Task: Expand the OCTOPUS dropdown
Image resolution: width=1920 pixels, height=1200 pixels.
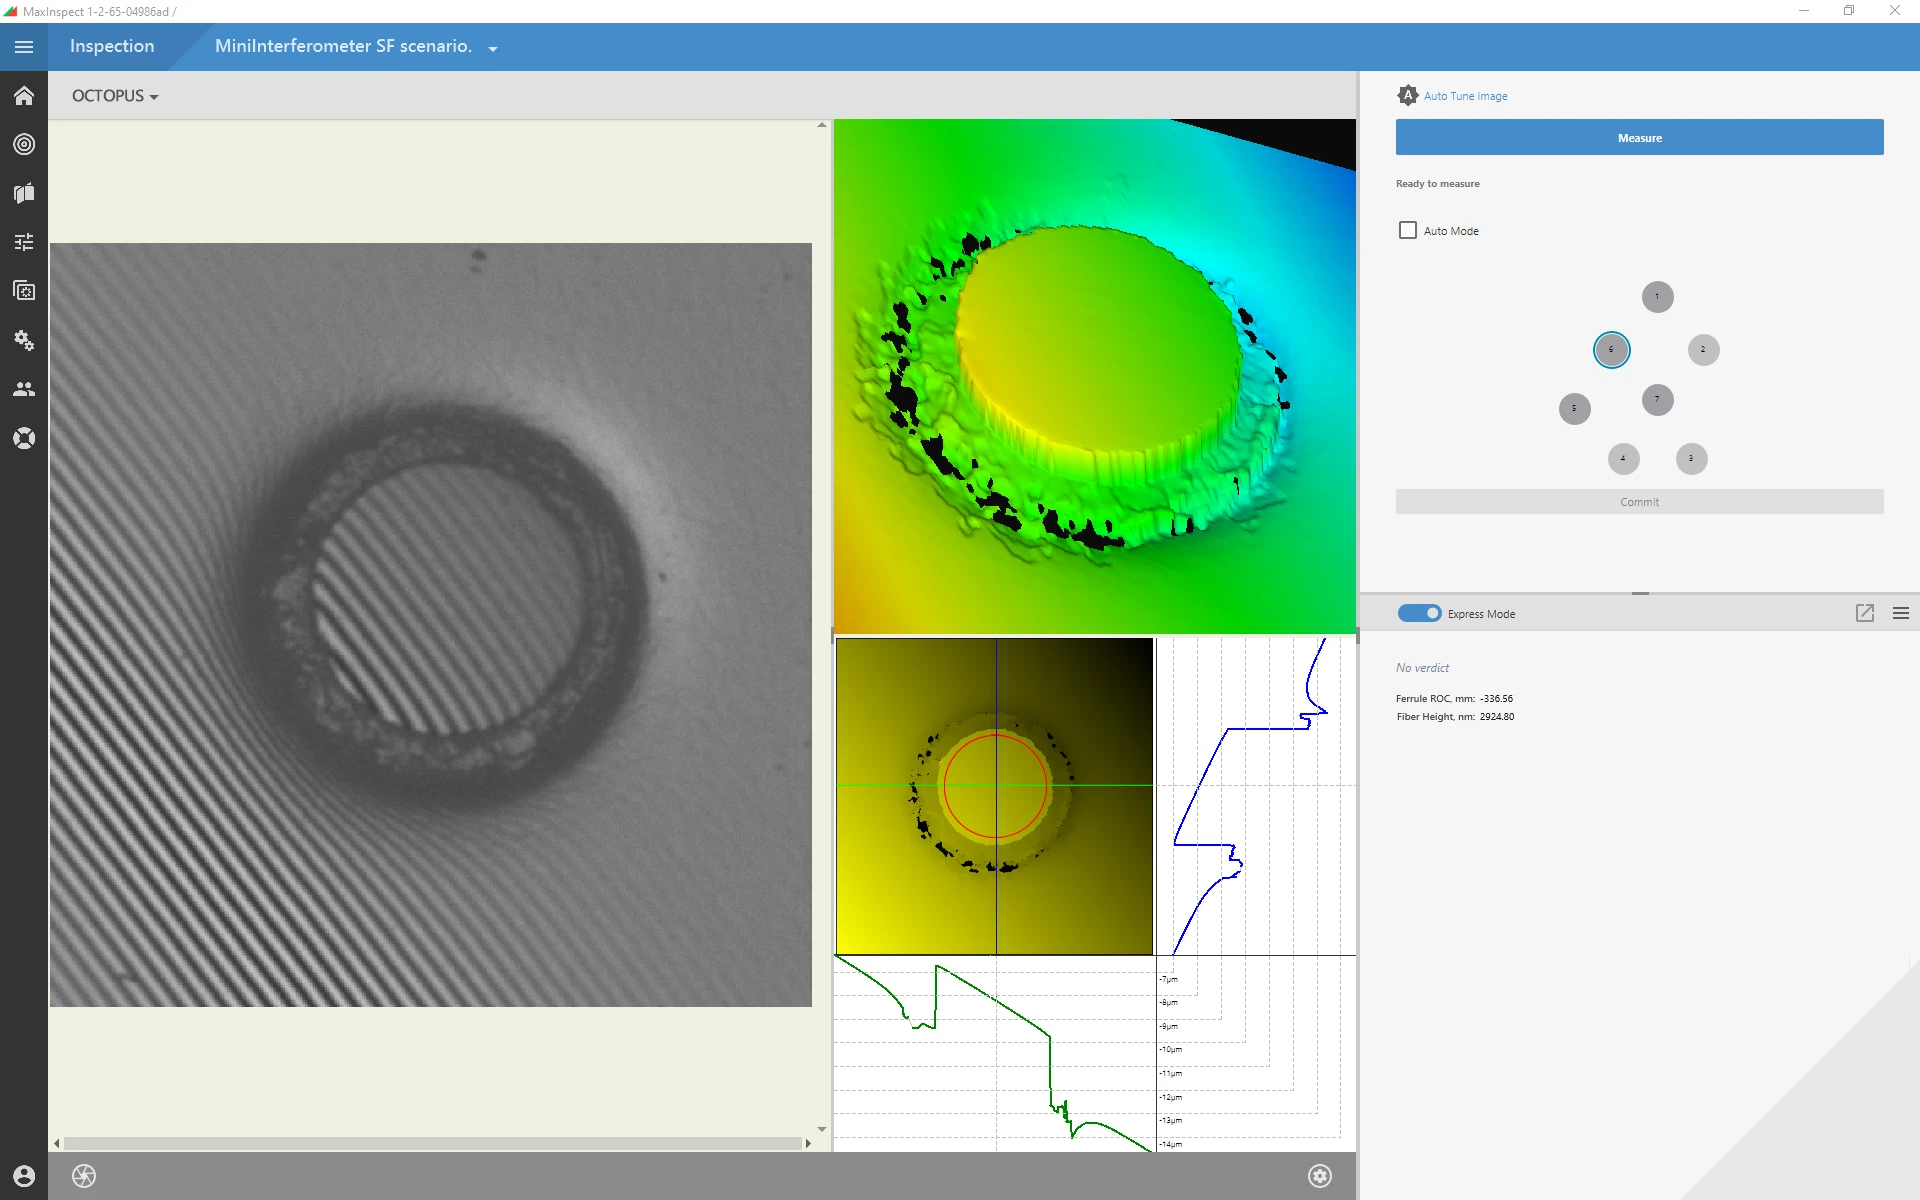Action: pyautogui.click(x=115, y=96)
